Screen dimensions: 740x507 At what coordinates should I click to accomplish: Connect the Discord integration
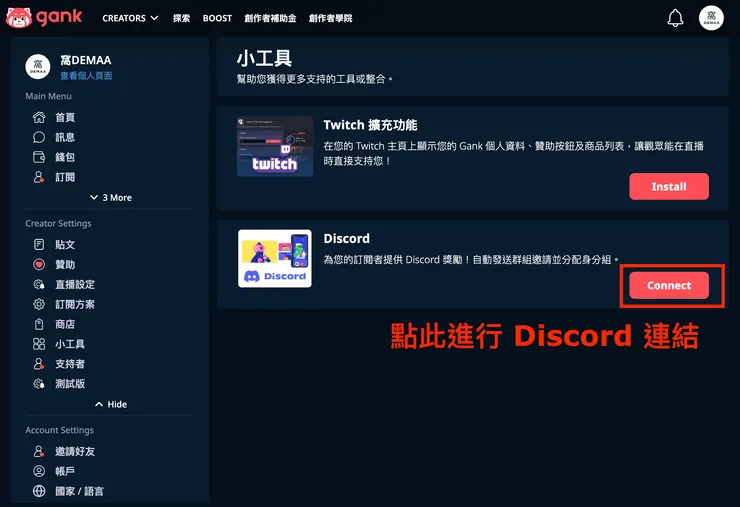pos(669,285)
